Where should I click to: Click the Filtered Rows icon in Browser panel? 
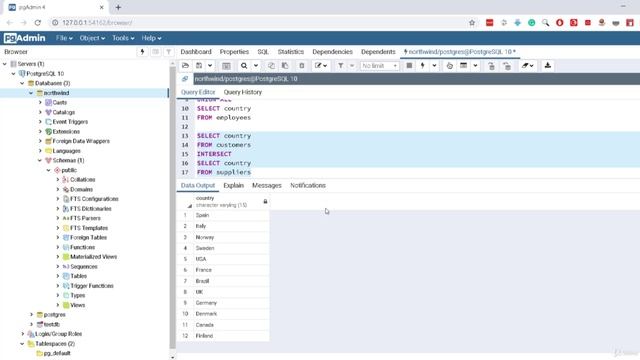(169, 52)
